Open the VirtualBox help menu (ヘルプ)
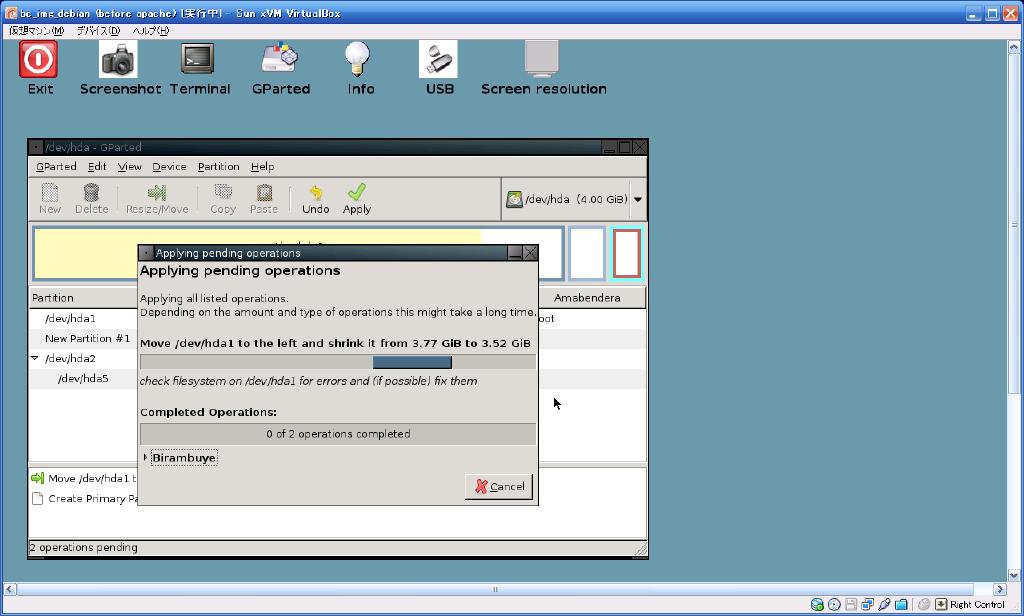Screen dimensions: 1024x616 pyautogui.click(x=150, y=31)
